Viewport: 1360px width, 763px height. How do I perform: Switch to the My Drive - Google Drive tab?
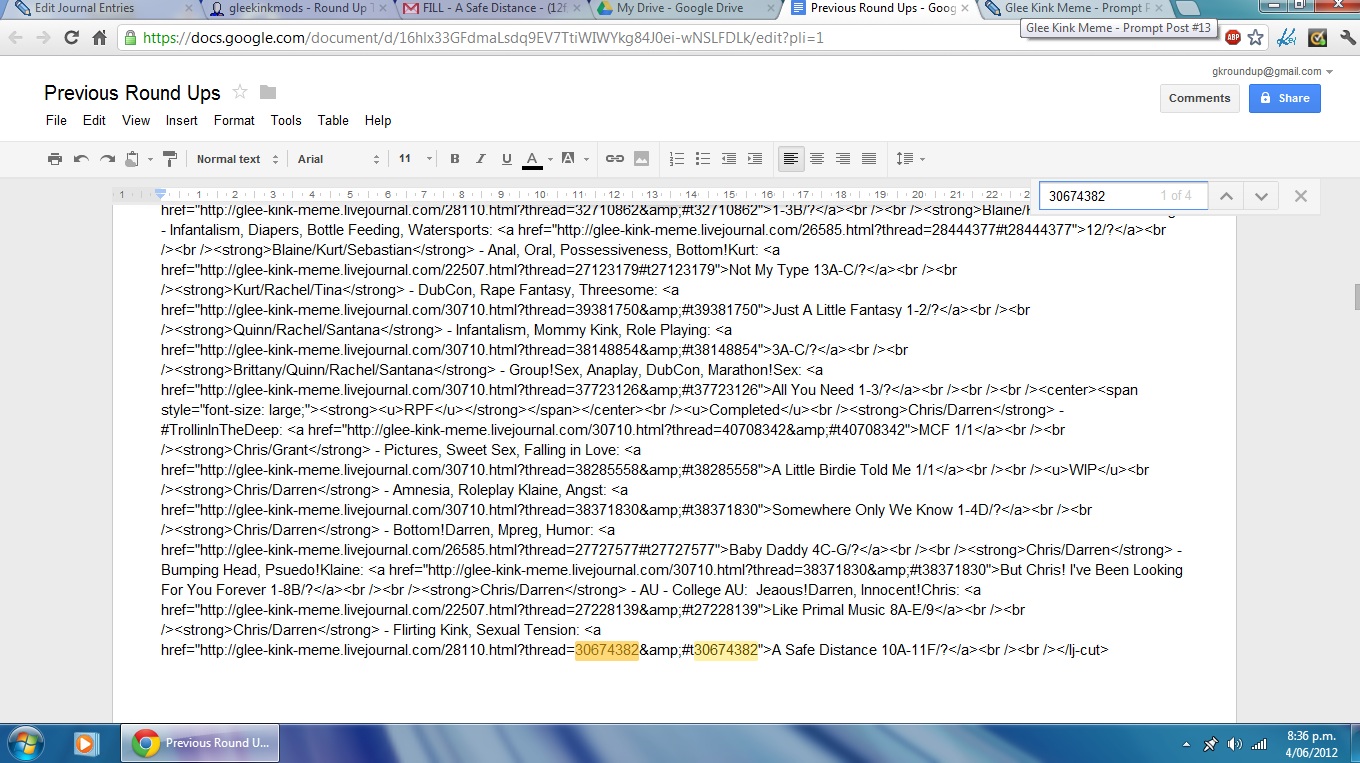click(x=685, y=8)
